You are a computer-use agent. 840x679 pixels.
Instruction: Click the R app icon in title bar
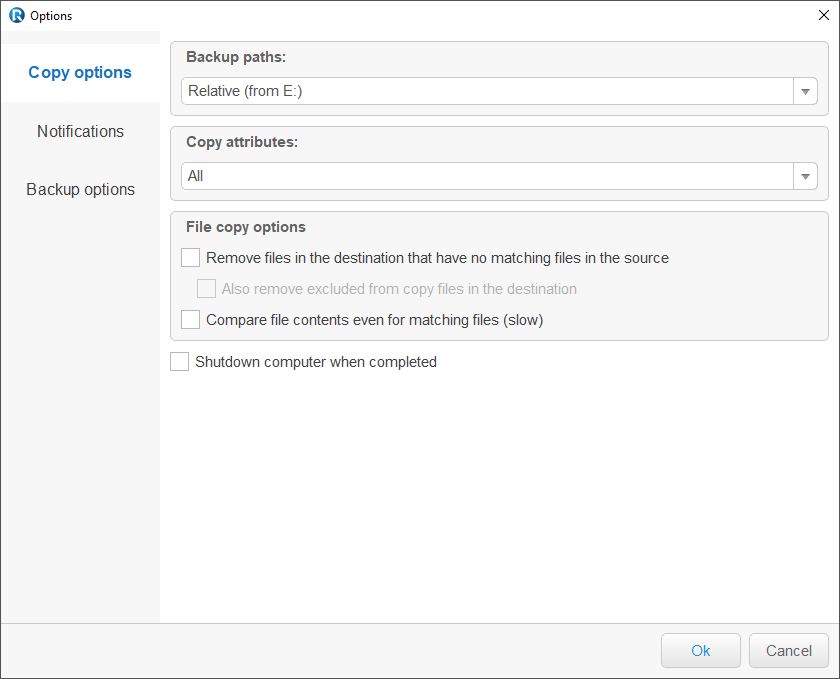16,15
